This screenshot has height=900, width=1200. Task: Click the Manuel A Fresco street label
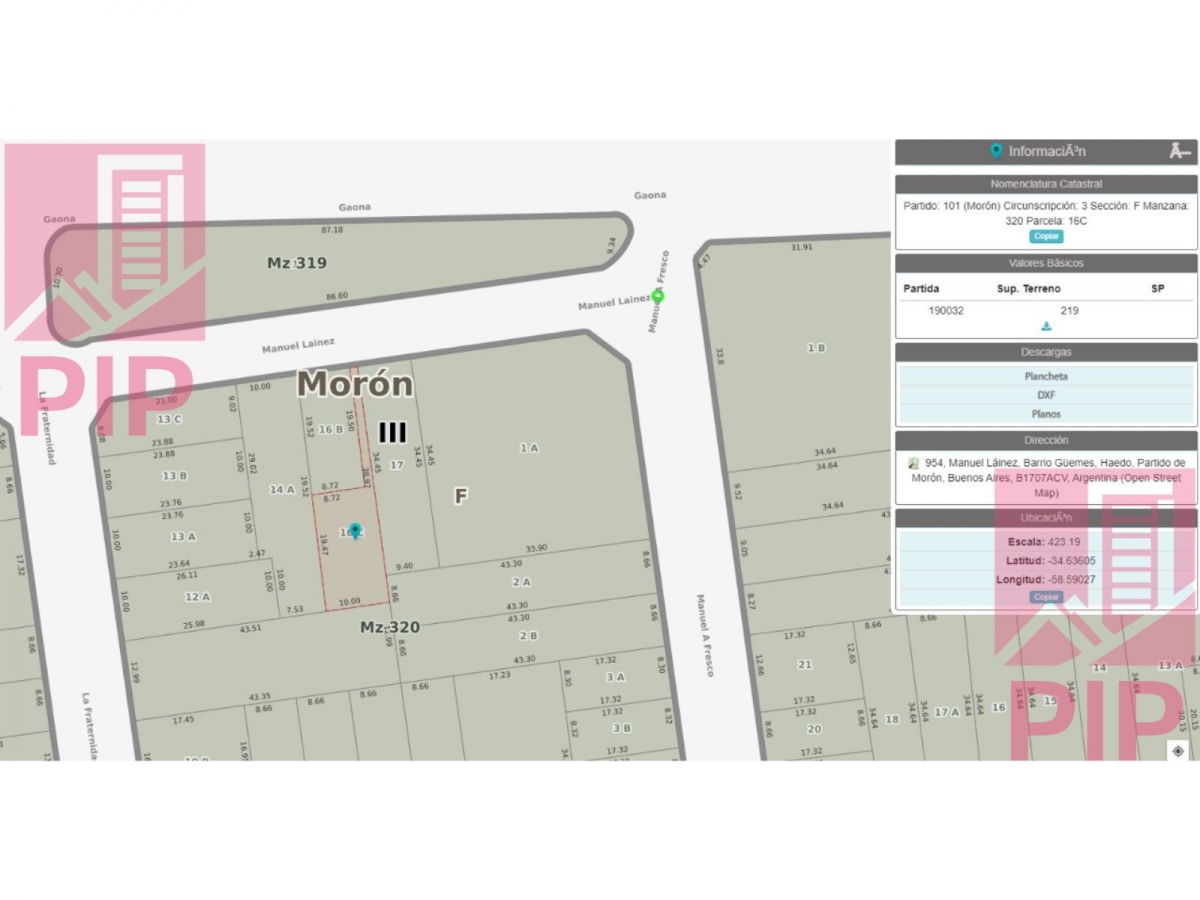(x=704, y=636)
